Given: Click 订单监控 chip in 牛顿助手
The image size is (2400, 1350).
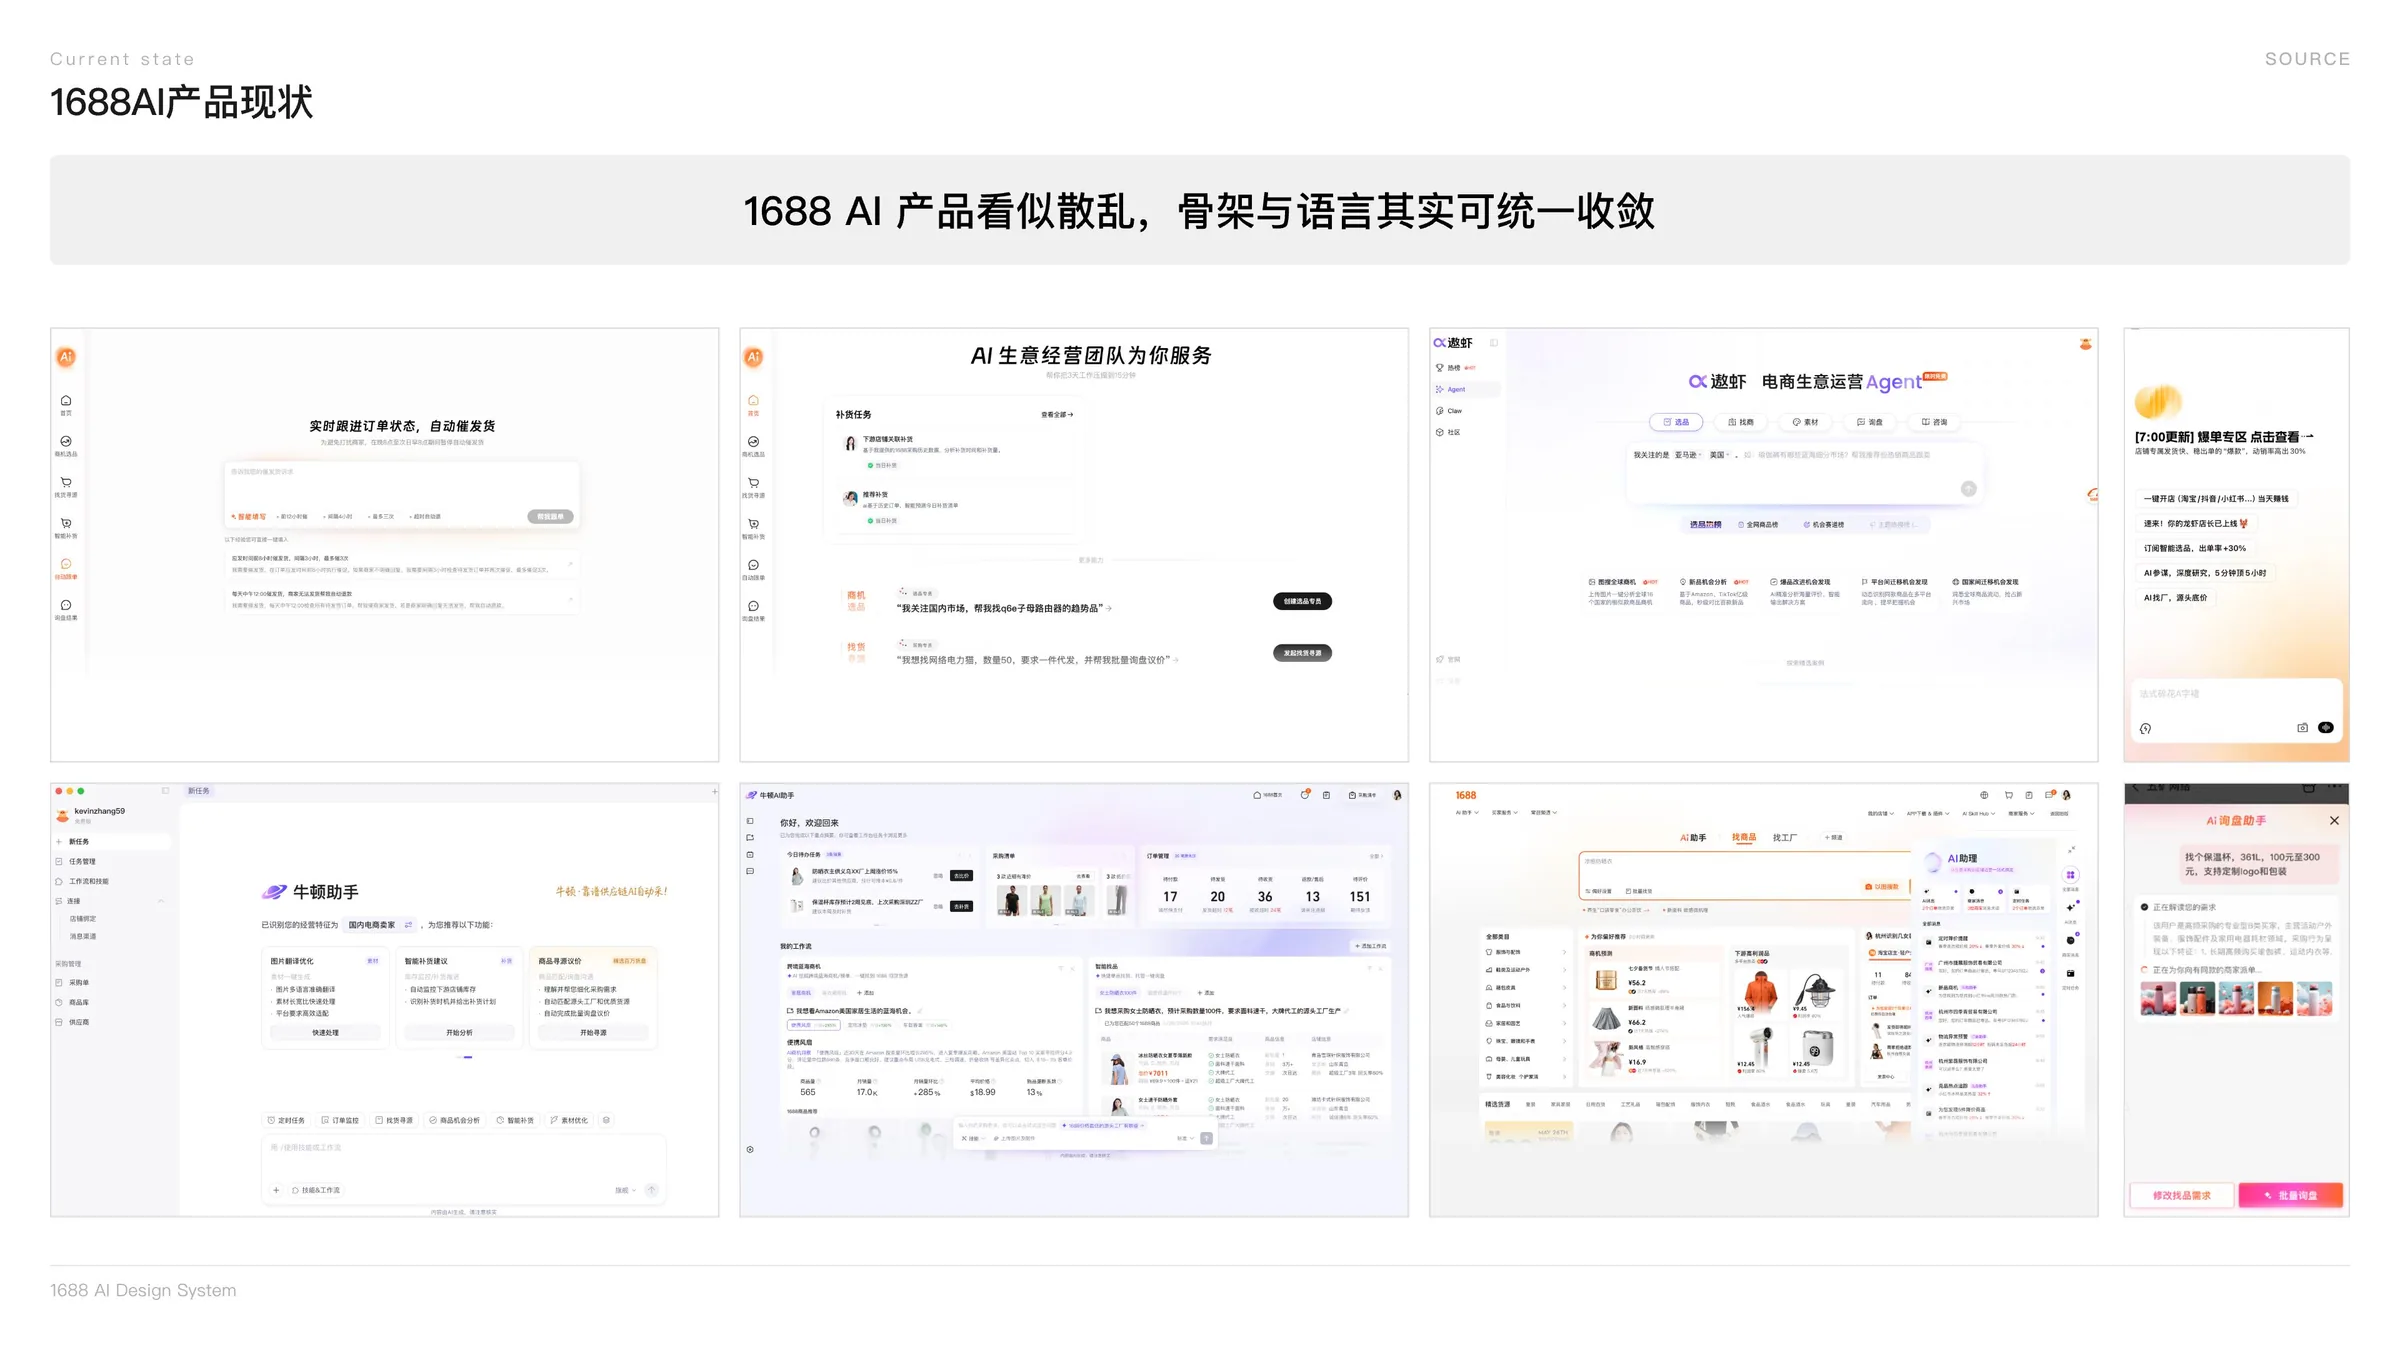Looking at the screenshot, I should 340,1120.
